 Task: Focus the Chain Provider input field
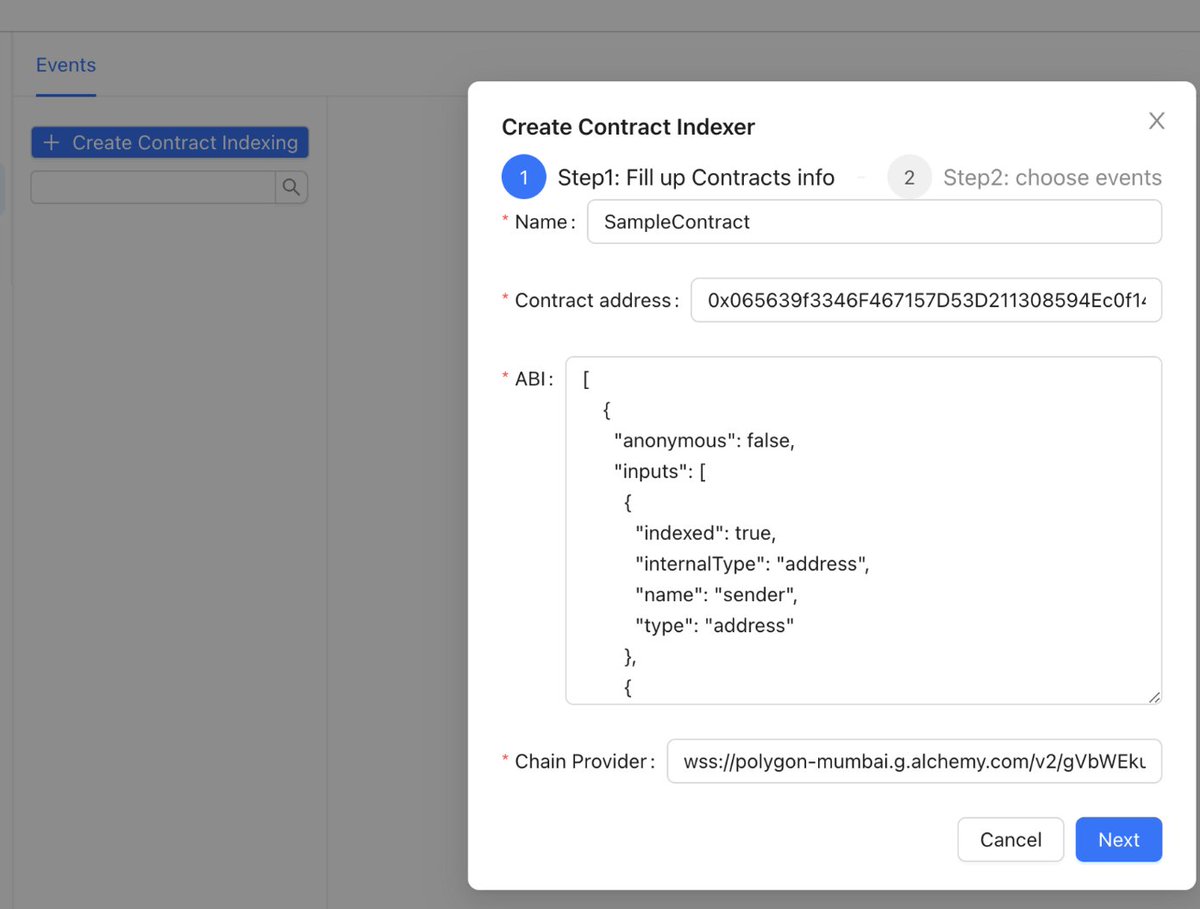[914, 761]
